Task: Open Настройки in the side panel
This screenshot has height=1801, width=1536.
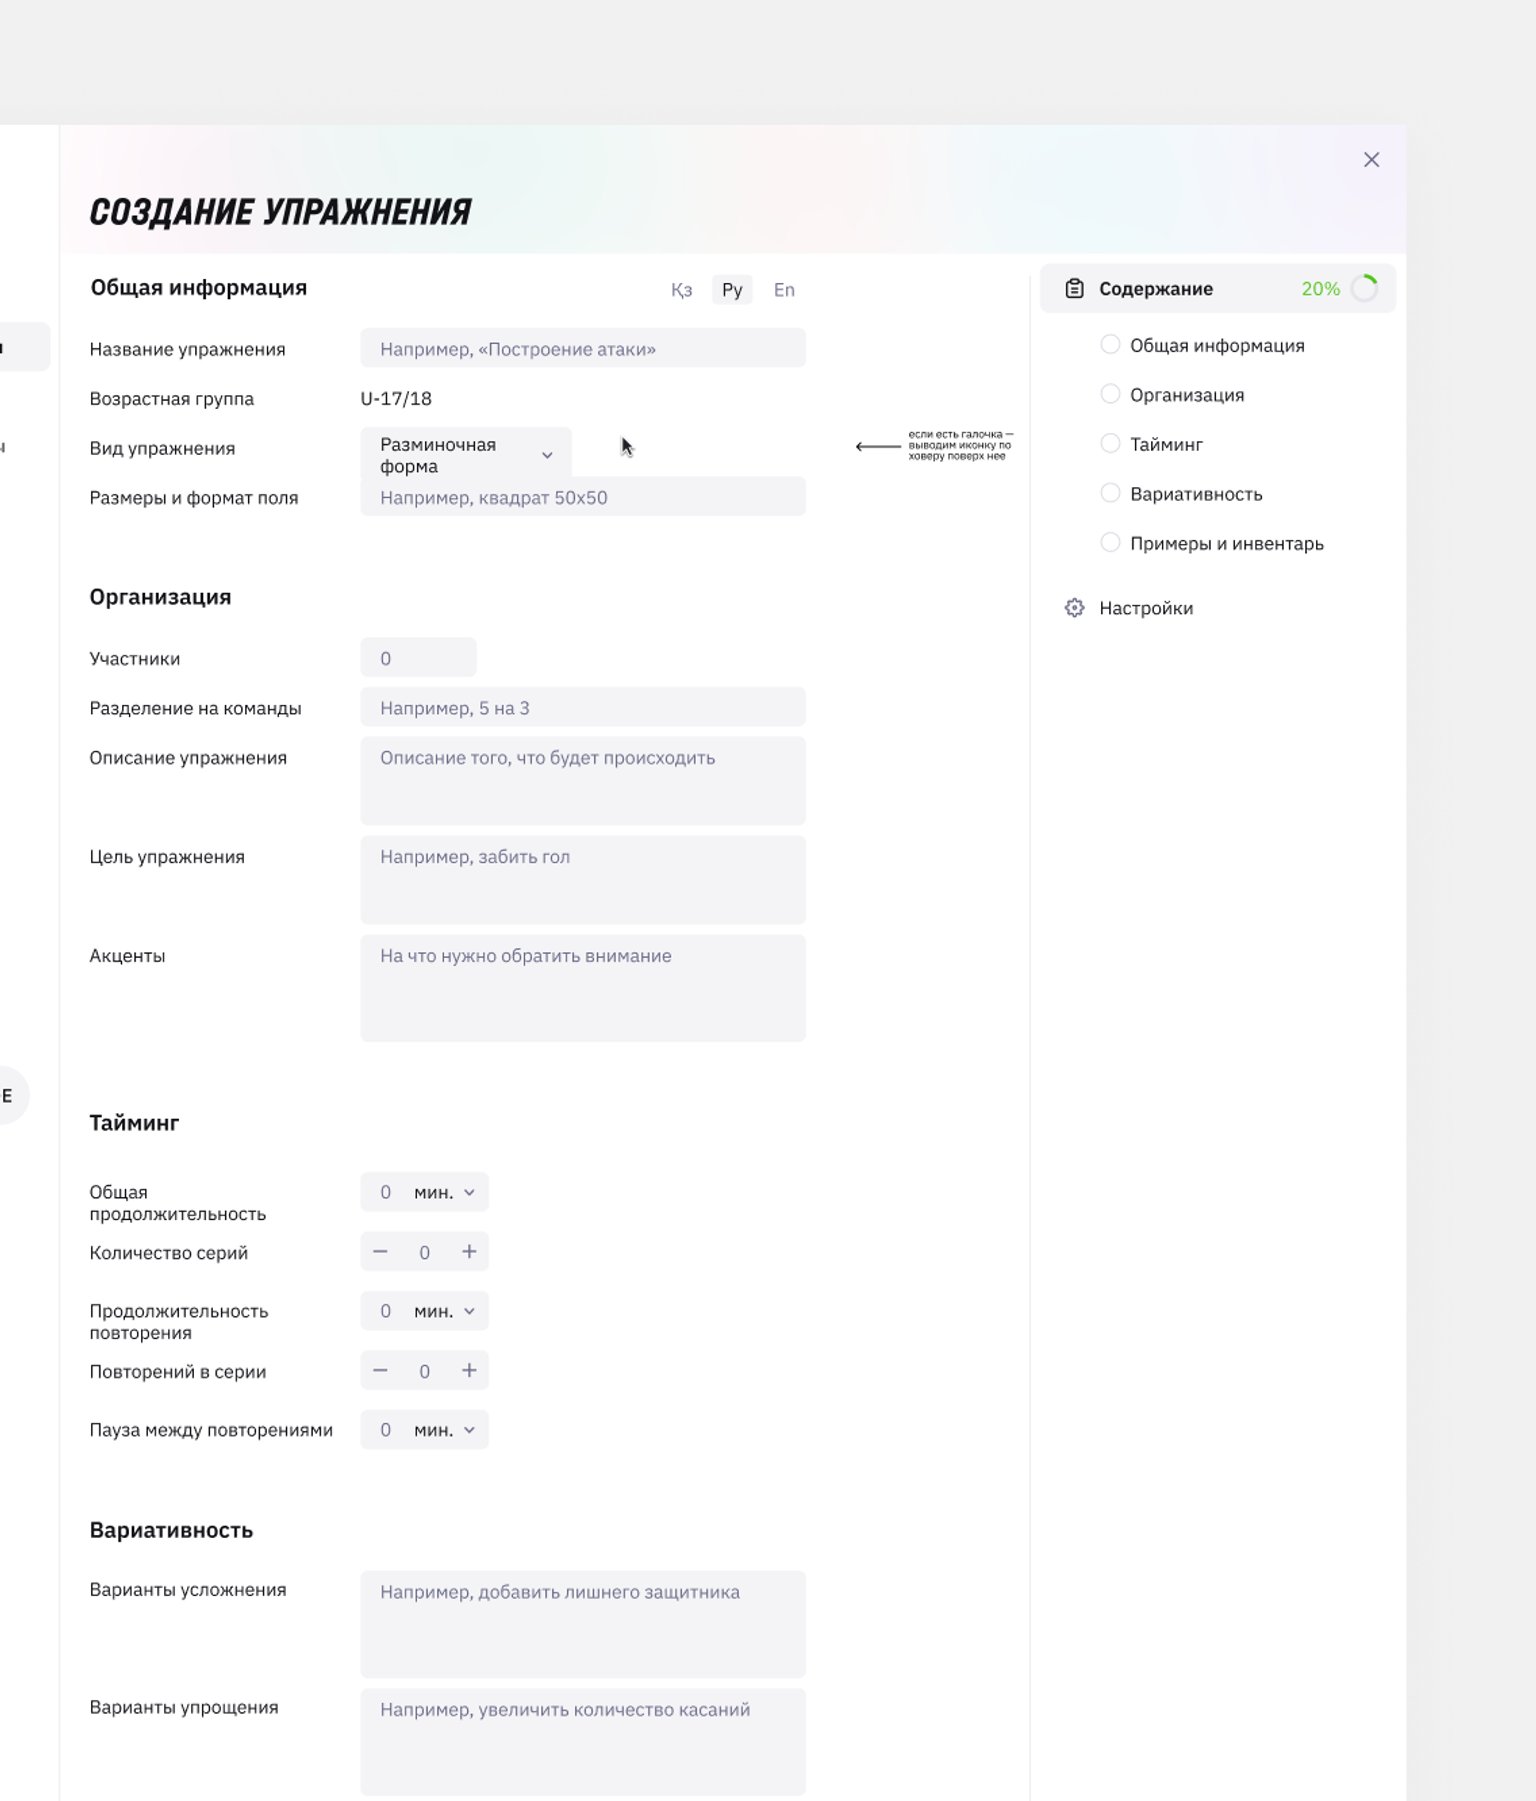Action: click(x=1146, y=608)
